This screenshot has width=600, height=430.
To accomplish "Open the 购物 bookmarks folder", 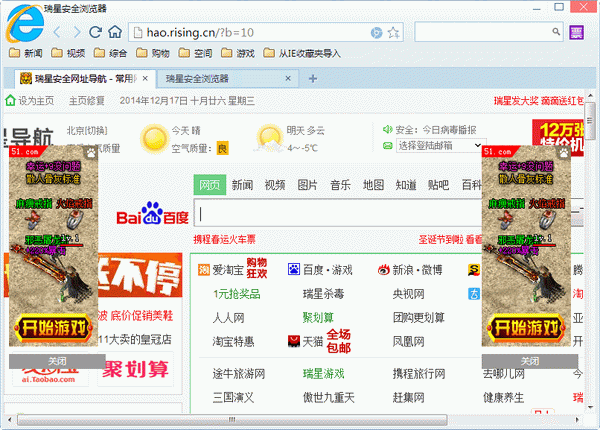I will 153,53.
